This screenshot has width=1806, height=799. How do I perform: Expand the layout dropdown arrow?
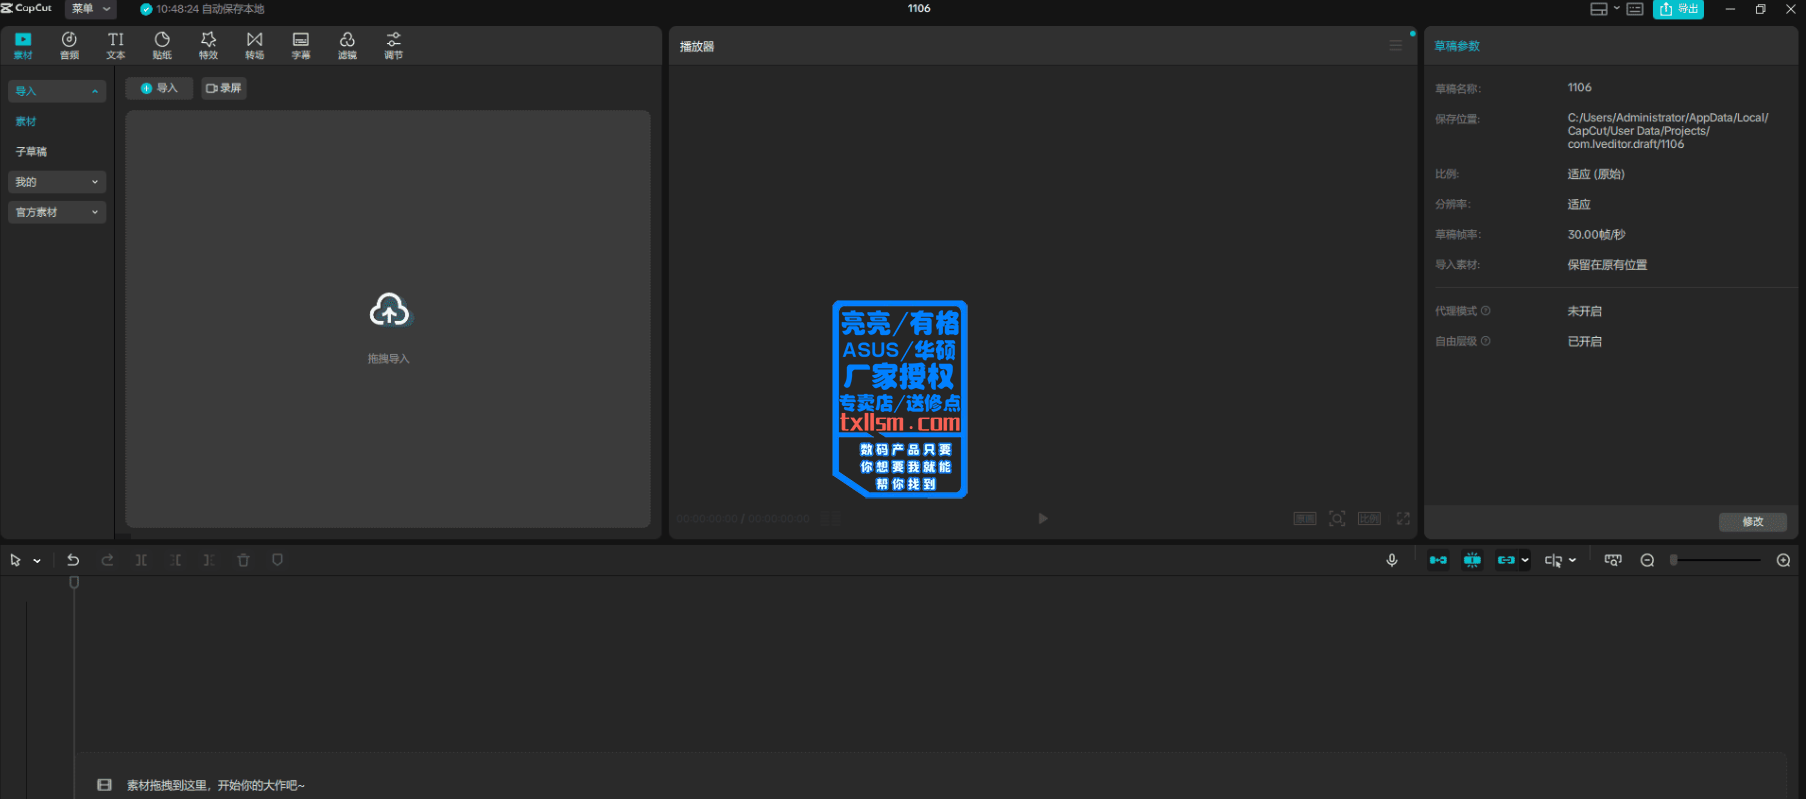point(1616,9)
